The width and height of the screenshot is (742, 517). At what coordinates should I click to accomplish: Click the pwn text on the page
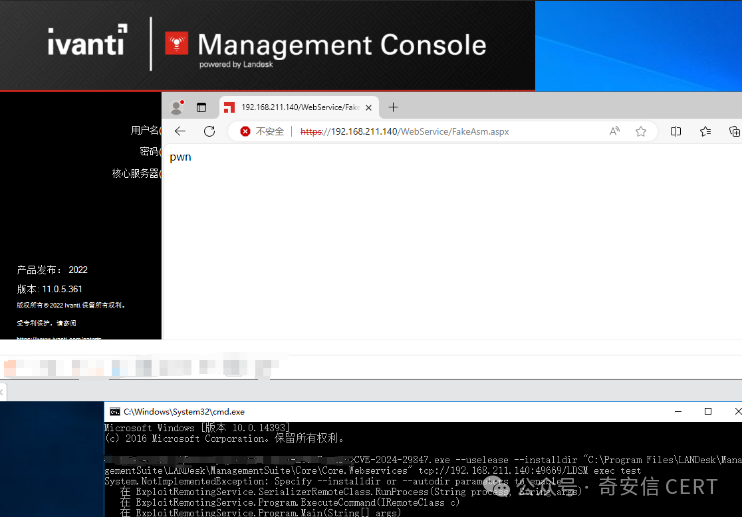(x=180, y=158)
